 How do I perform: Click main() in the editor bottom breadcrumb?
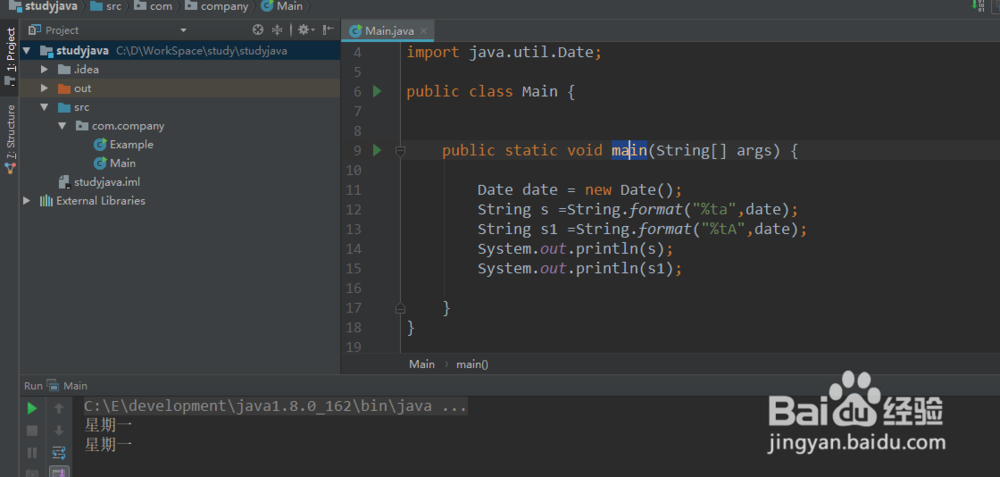472,364
